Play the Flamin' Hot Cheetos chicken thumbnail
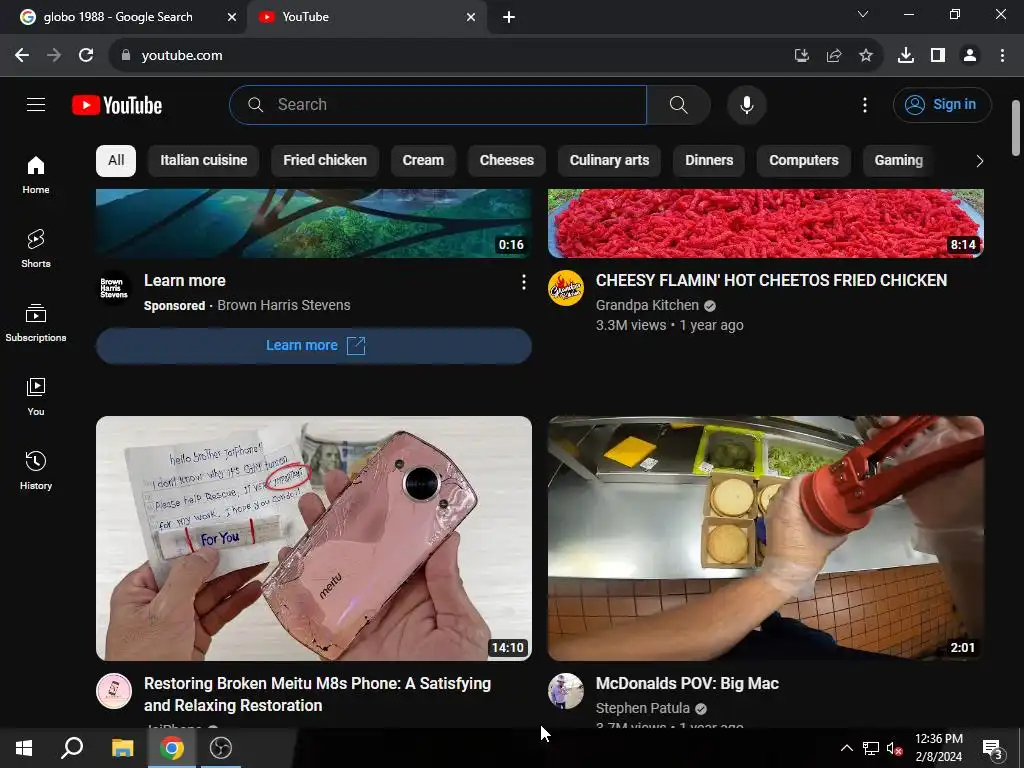 point(765,223)
